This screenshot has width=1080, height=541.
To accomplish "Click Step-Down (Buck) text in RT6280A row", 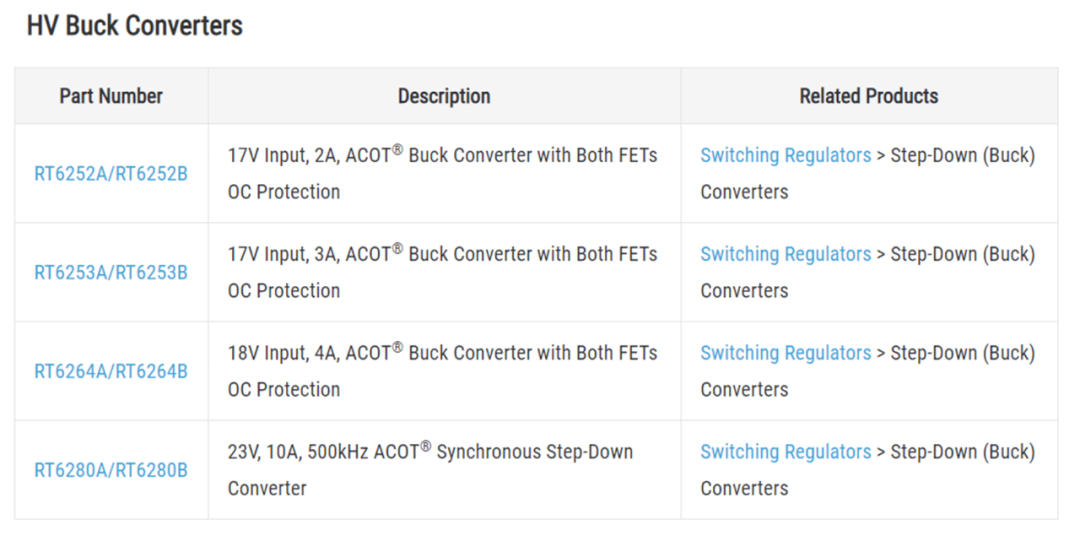I will [x=962, y=452].
